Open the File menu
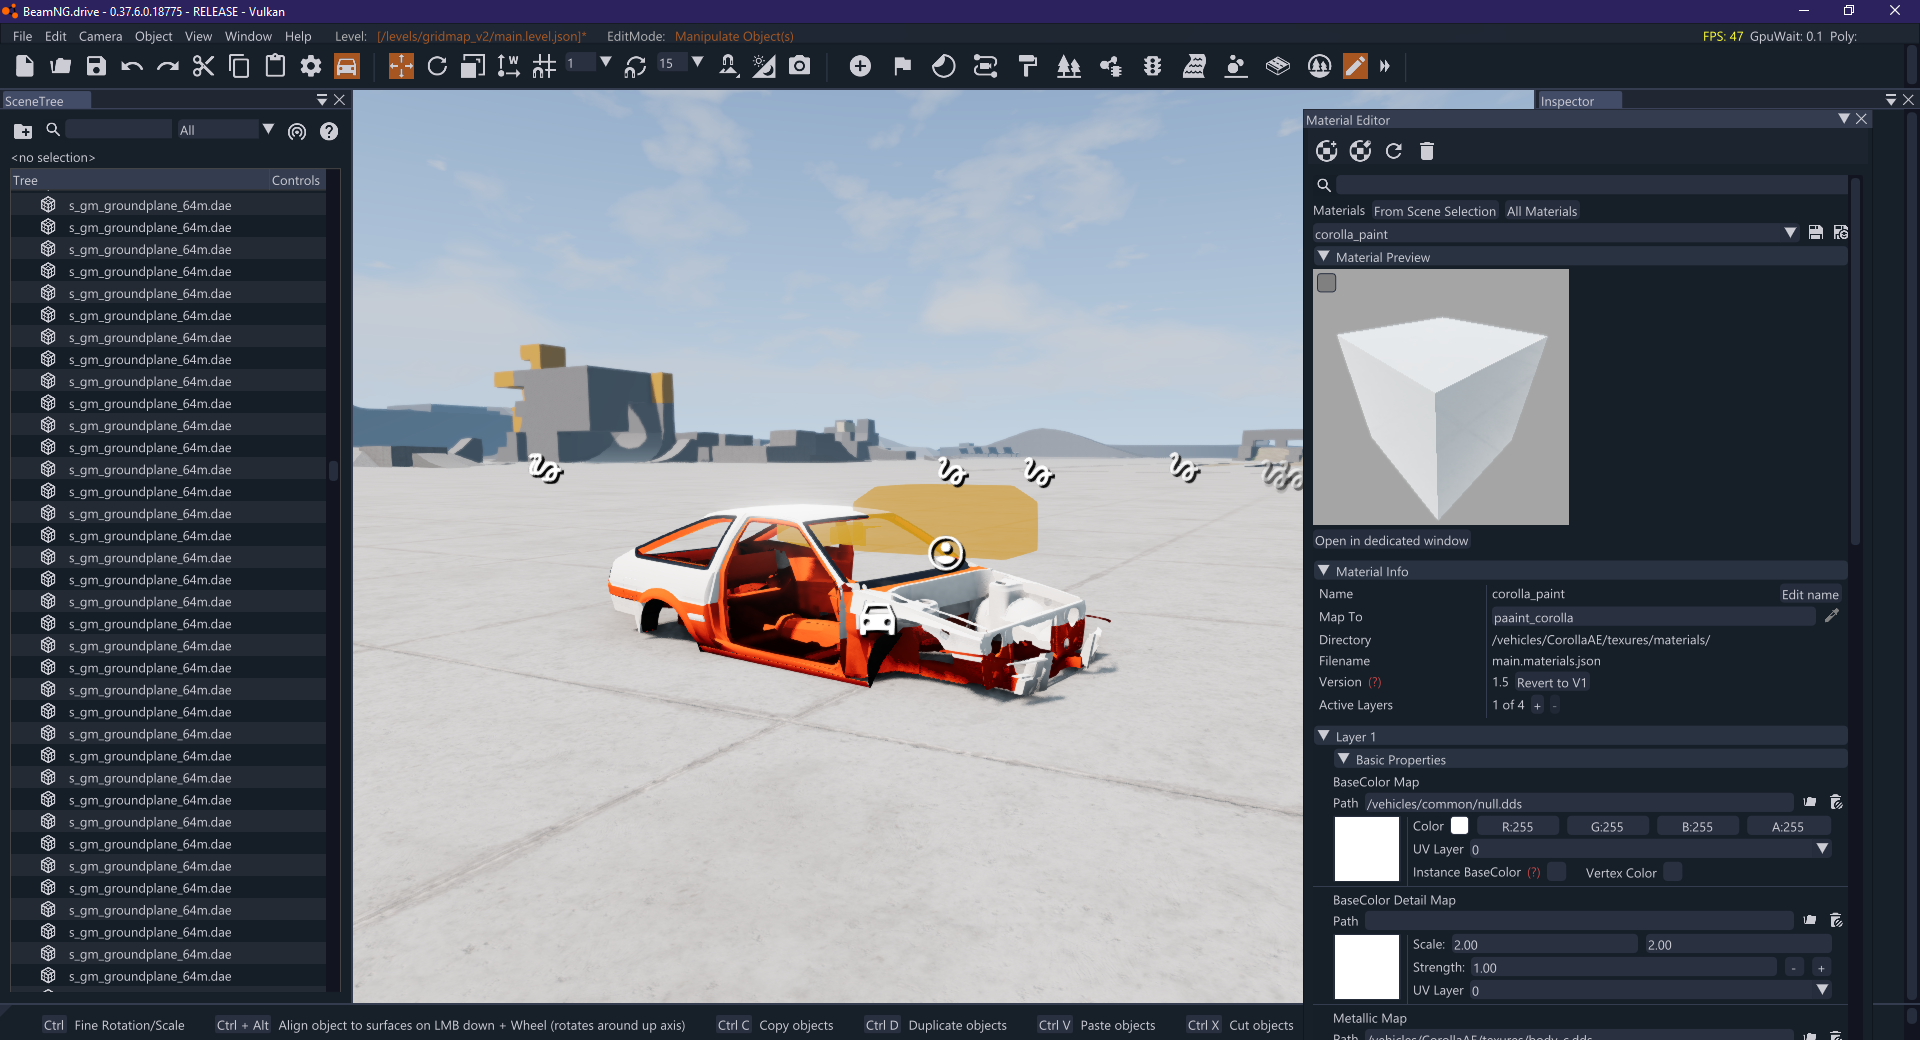 [x=22, y=36]
